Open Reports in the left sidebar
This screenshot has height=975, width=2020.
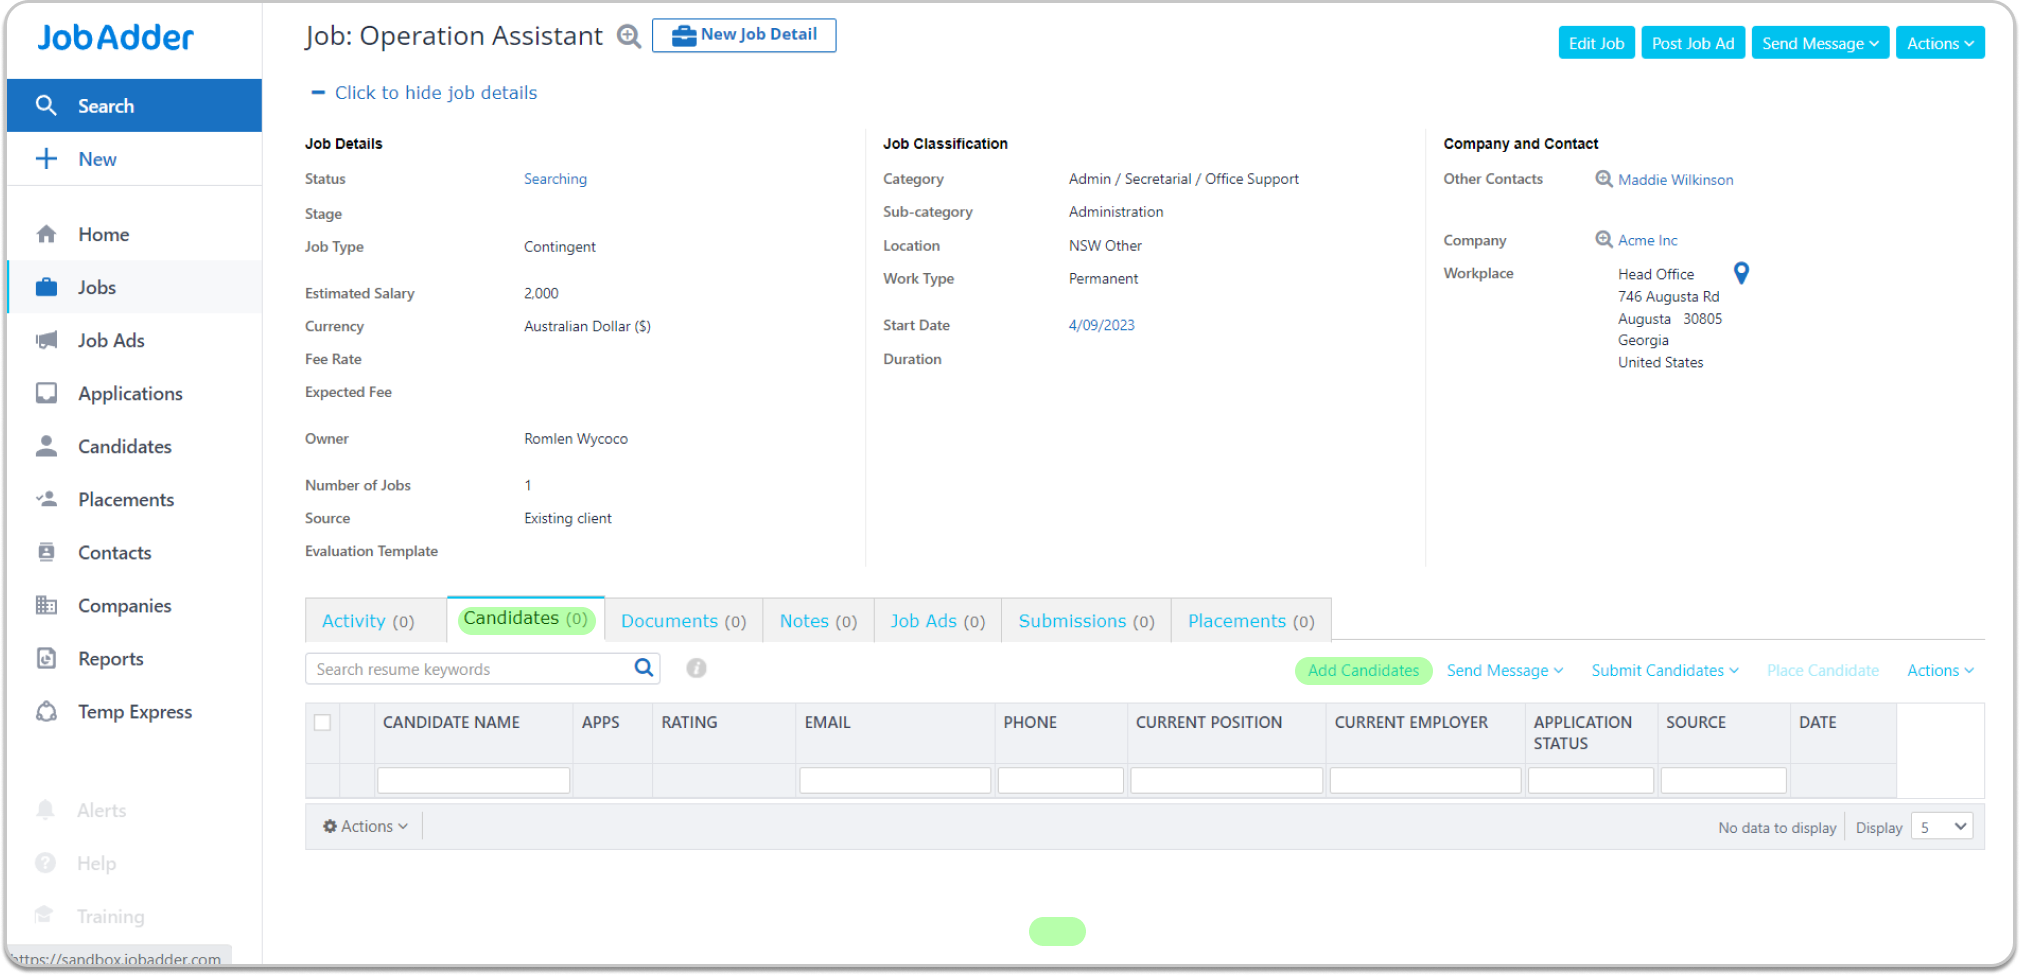pos(110,659)
